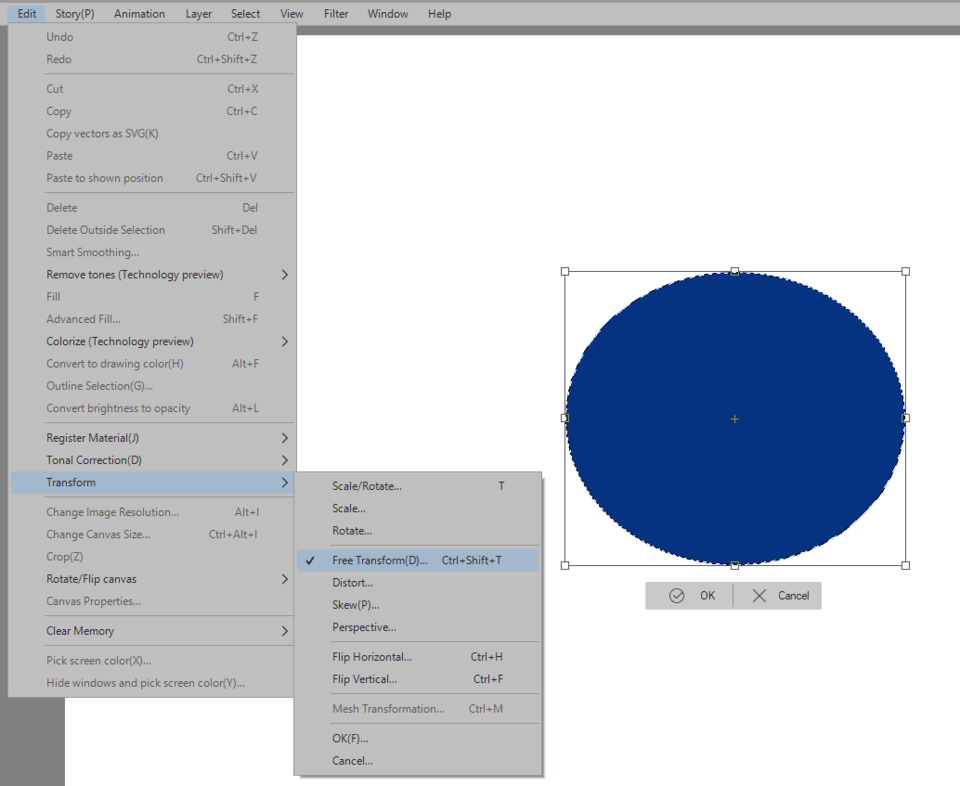Expand the Colorize submenu arrow
The width and height of the screenshot is (960, 786).
pyautogui.click(x=285, y=342)
